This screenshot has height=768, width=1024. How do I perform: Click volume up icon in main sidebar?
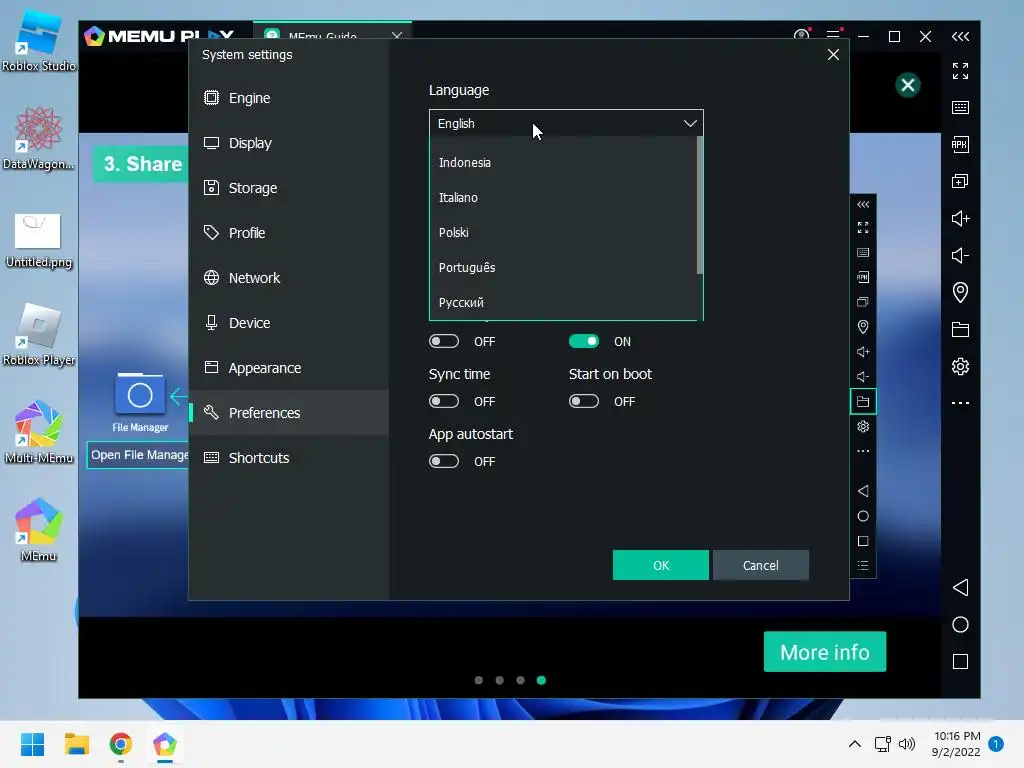click(960, 218)
